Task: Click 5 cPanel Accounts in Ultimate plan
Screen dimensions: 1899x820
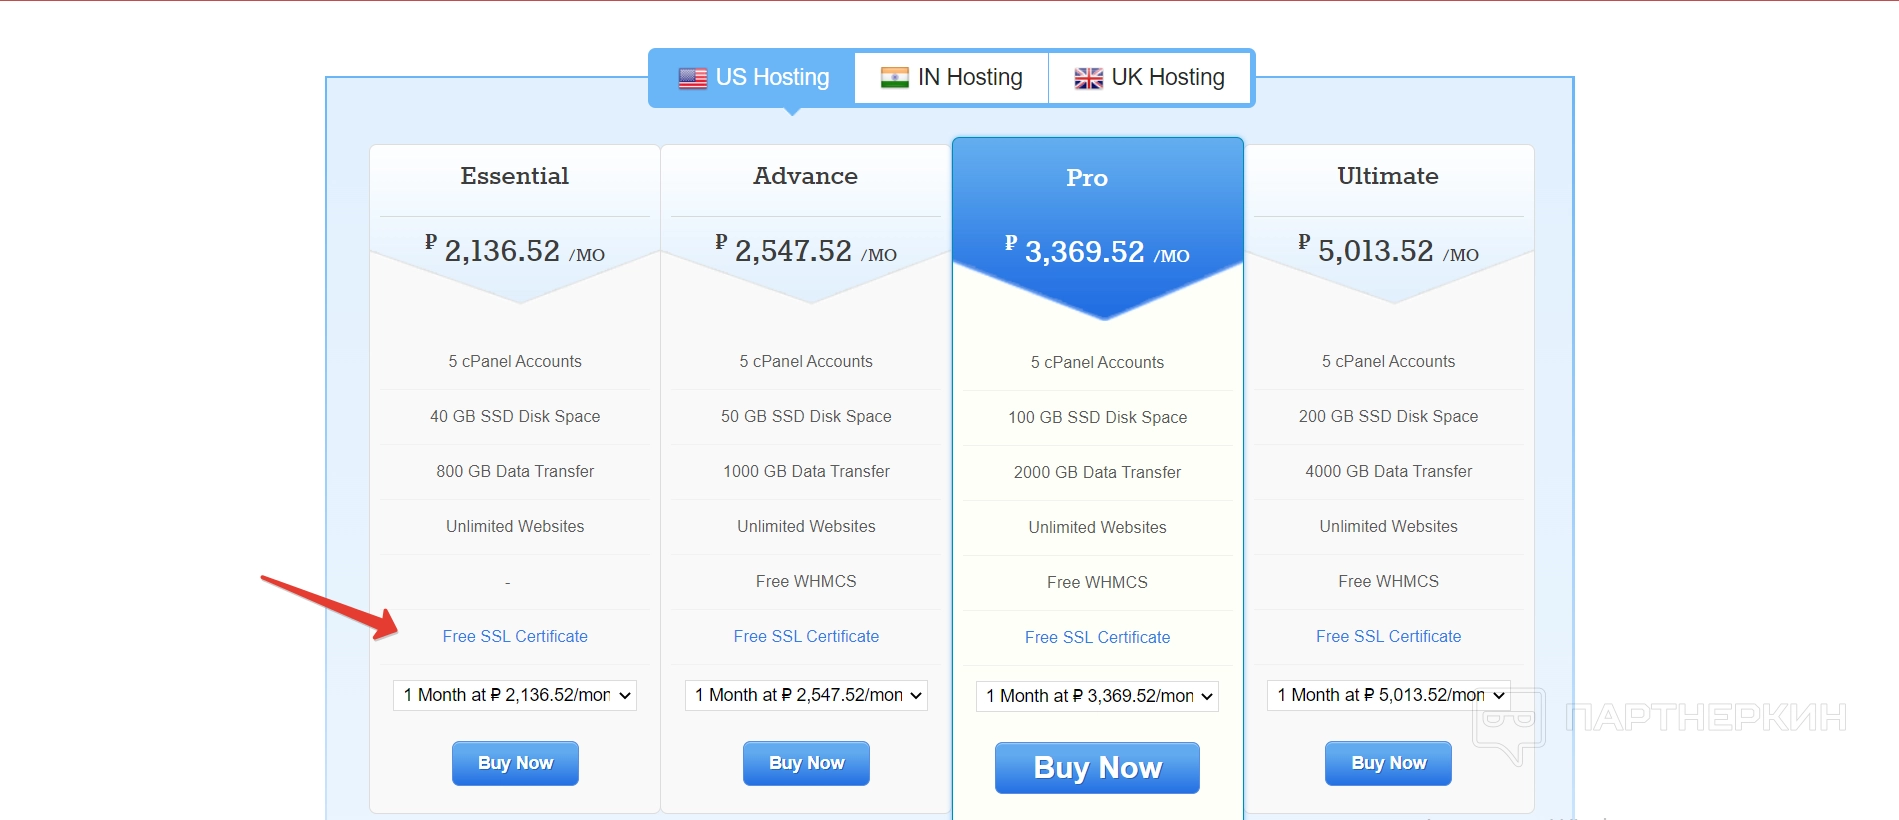Action: pyautogui.click(x=1388, y=361)
